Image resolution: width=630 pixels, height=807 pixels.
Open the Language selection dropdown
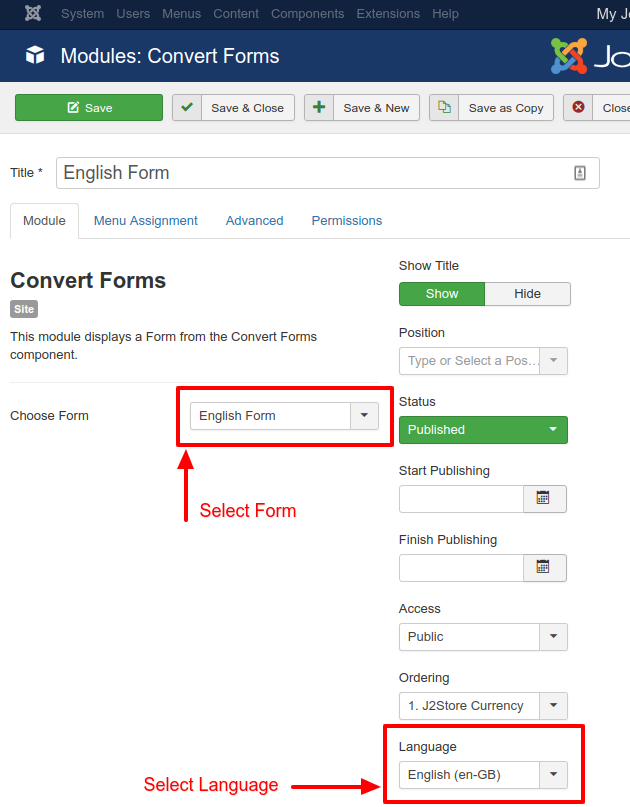552,774
